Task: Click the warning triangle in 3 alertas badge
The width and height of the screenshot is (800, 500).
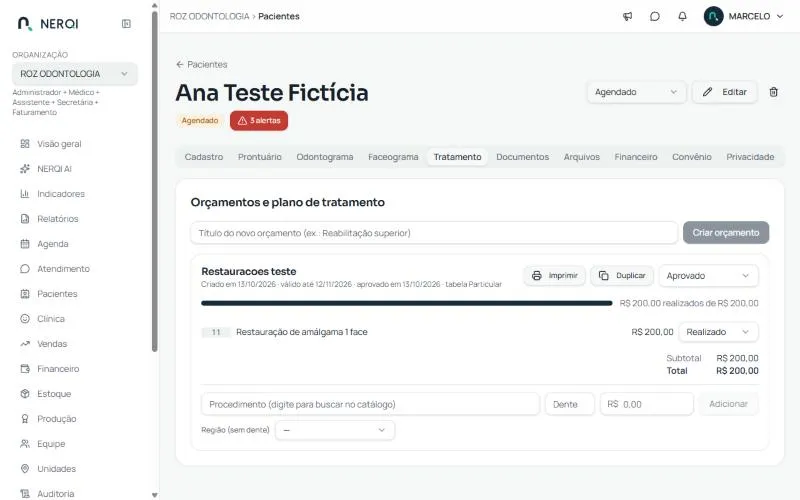Action: tap(242, 121)
